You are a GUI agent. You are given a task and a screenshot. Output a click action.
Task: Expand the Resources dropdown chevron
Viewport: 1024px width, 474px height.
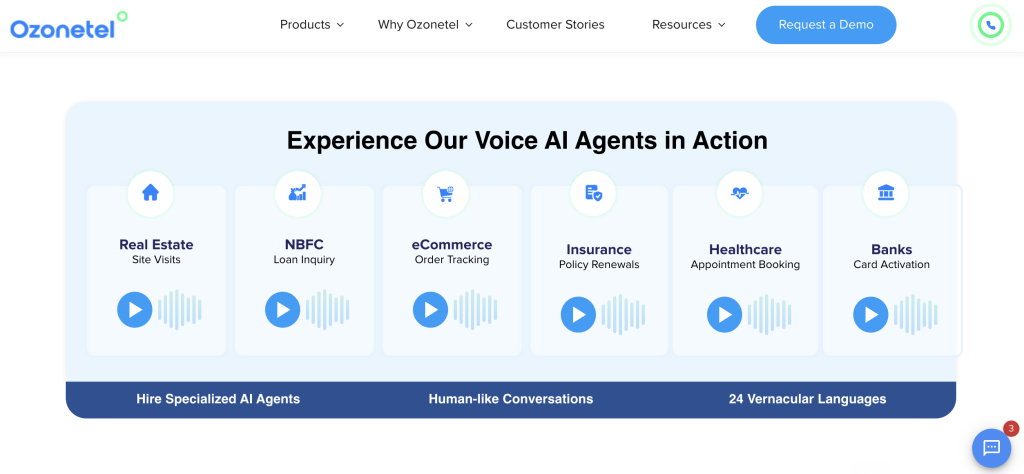pyautogui.click(x=722, y=25)
